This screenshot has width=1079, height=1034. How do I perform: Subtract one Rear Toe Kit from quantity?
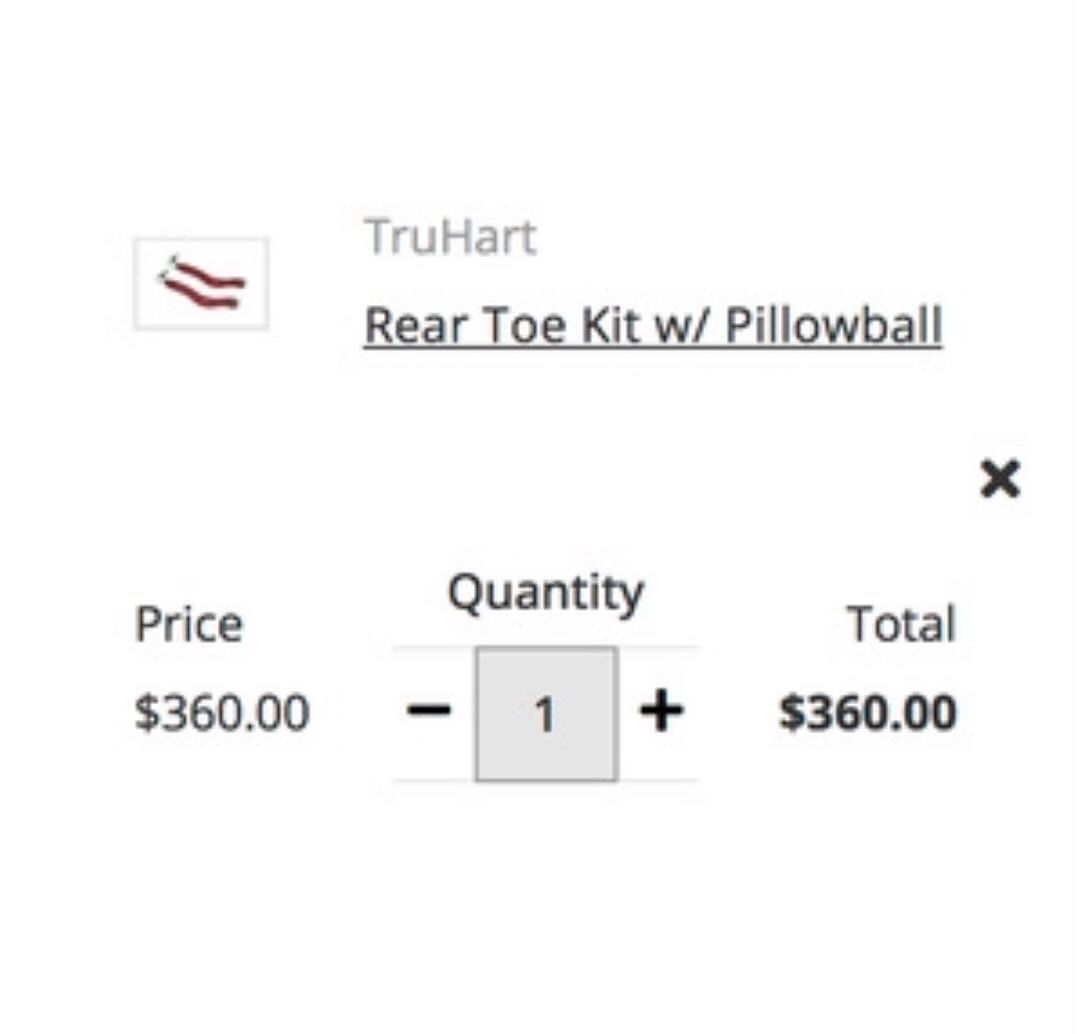429,711
